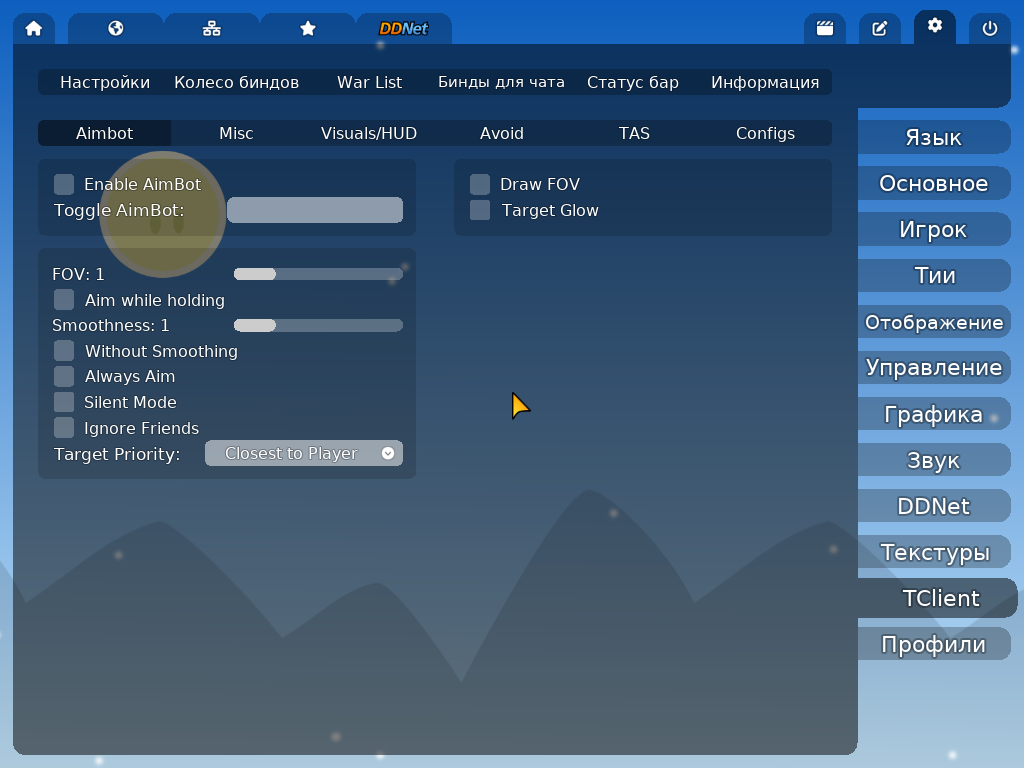The height and width of the screenshot is (768, 1024).
Task: Open the Язык settings page
Action: pyautogui.click(x=934, y=137)
